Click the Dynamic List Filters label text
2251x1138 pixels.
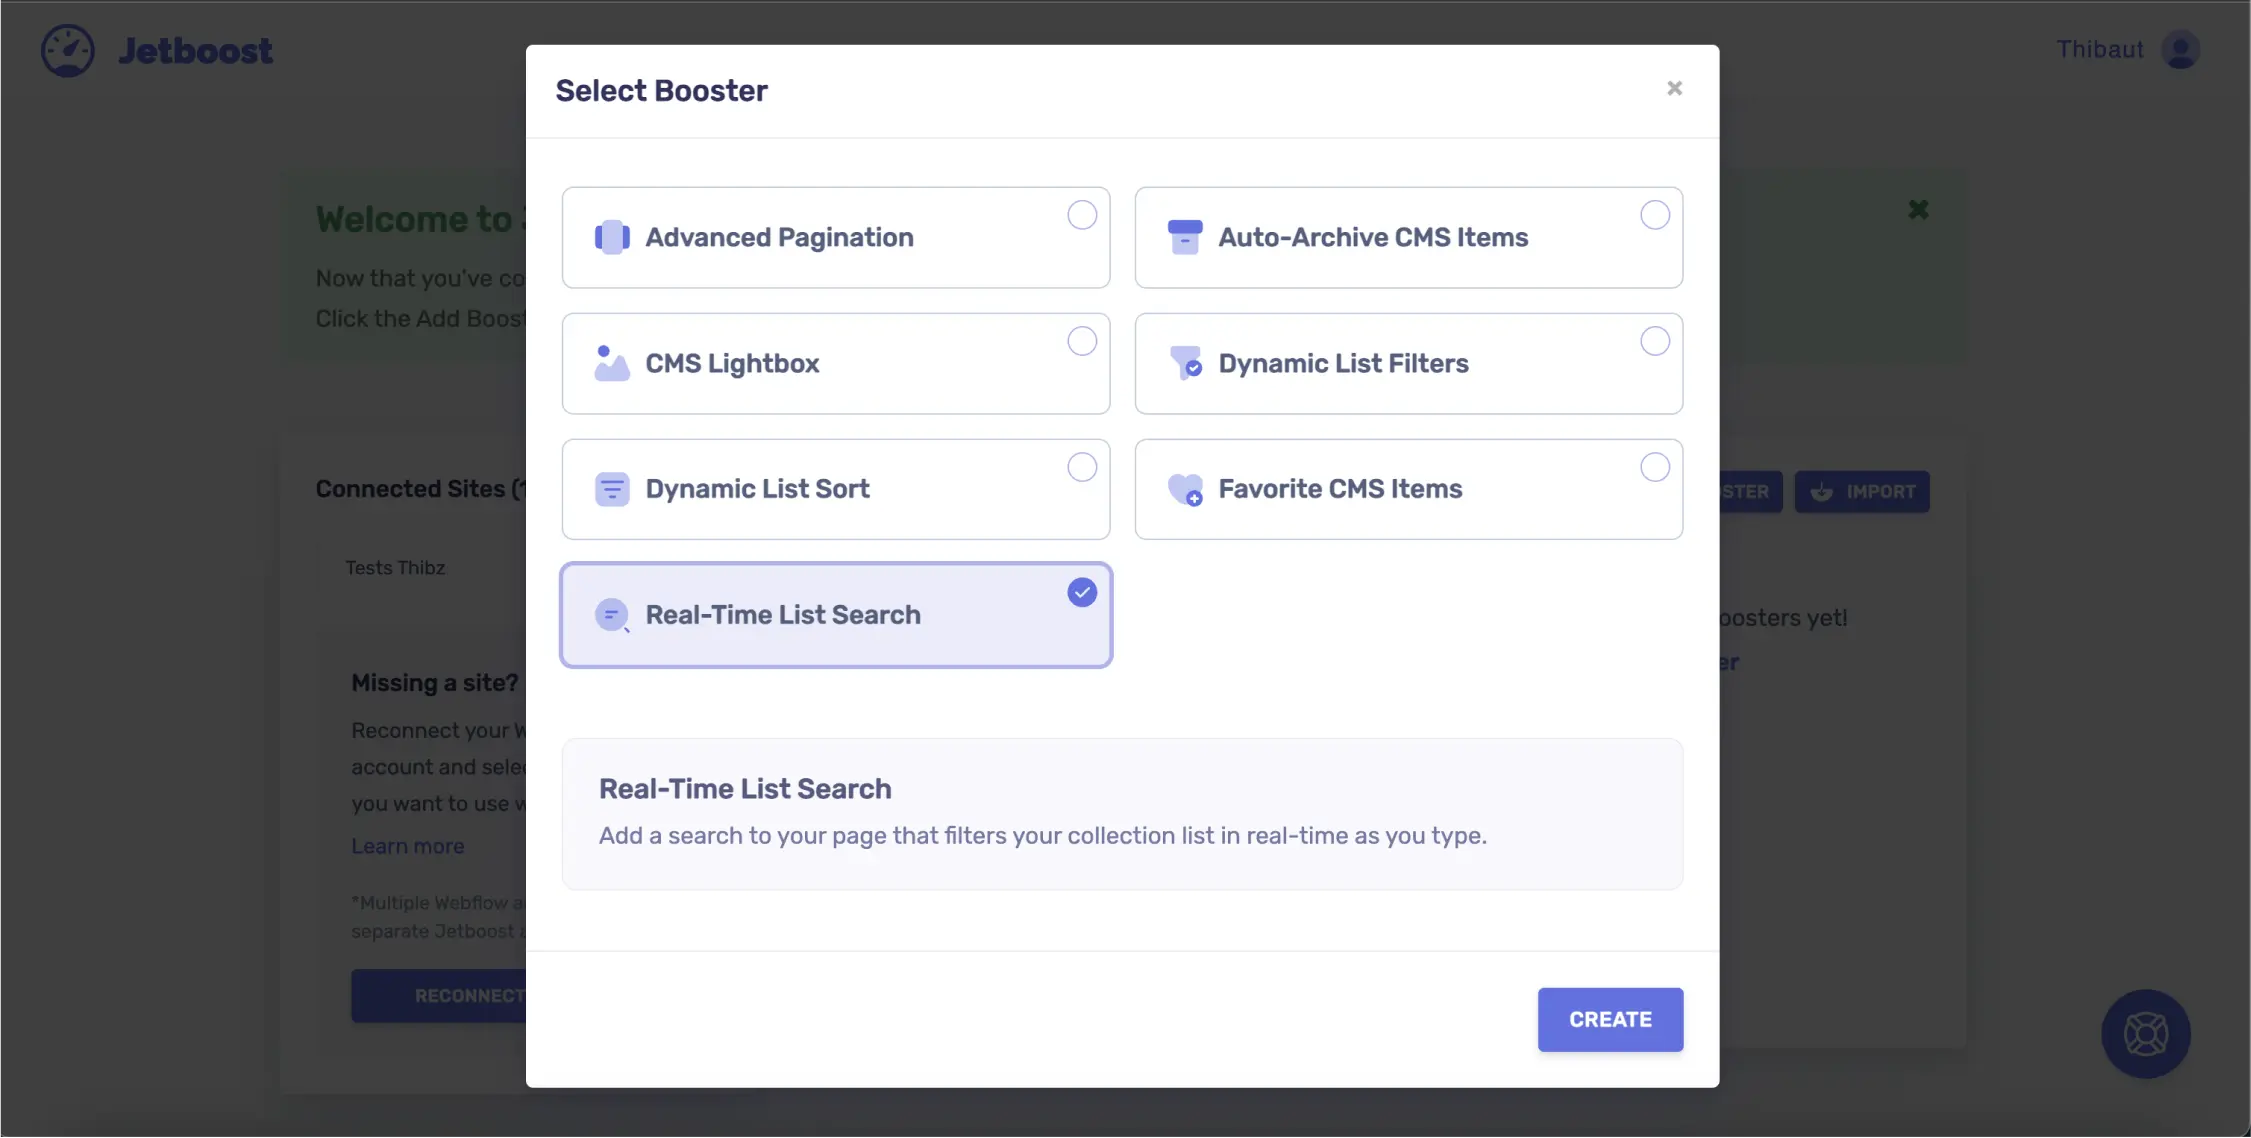(x=1343, y=363)
